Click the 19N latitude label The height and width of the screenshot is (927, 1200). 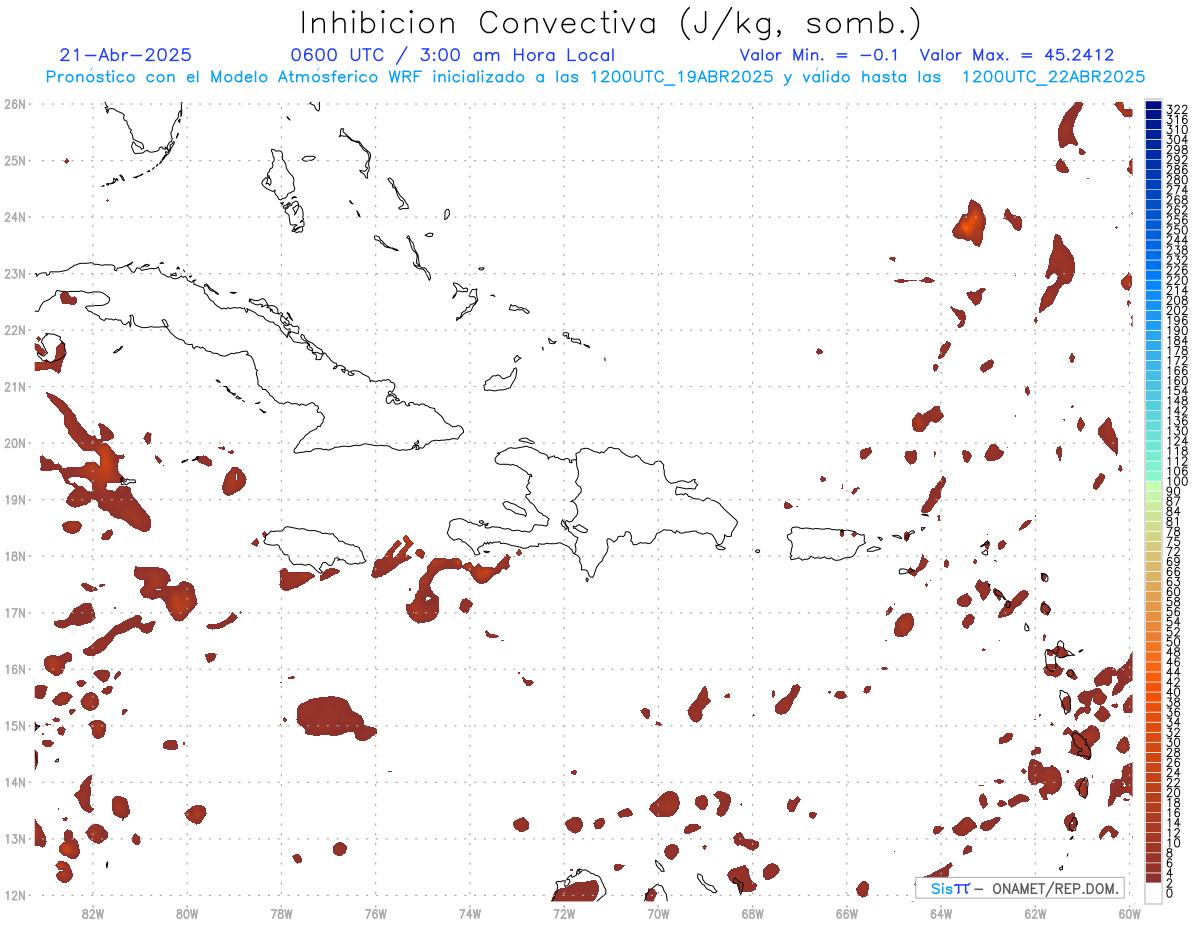click(15, 499)
